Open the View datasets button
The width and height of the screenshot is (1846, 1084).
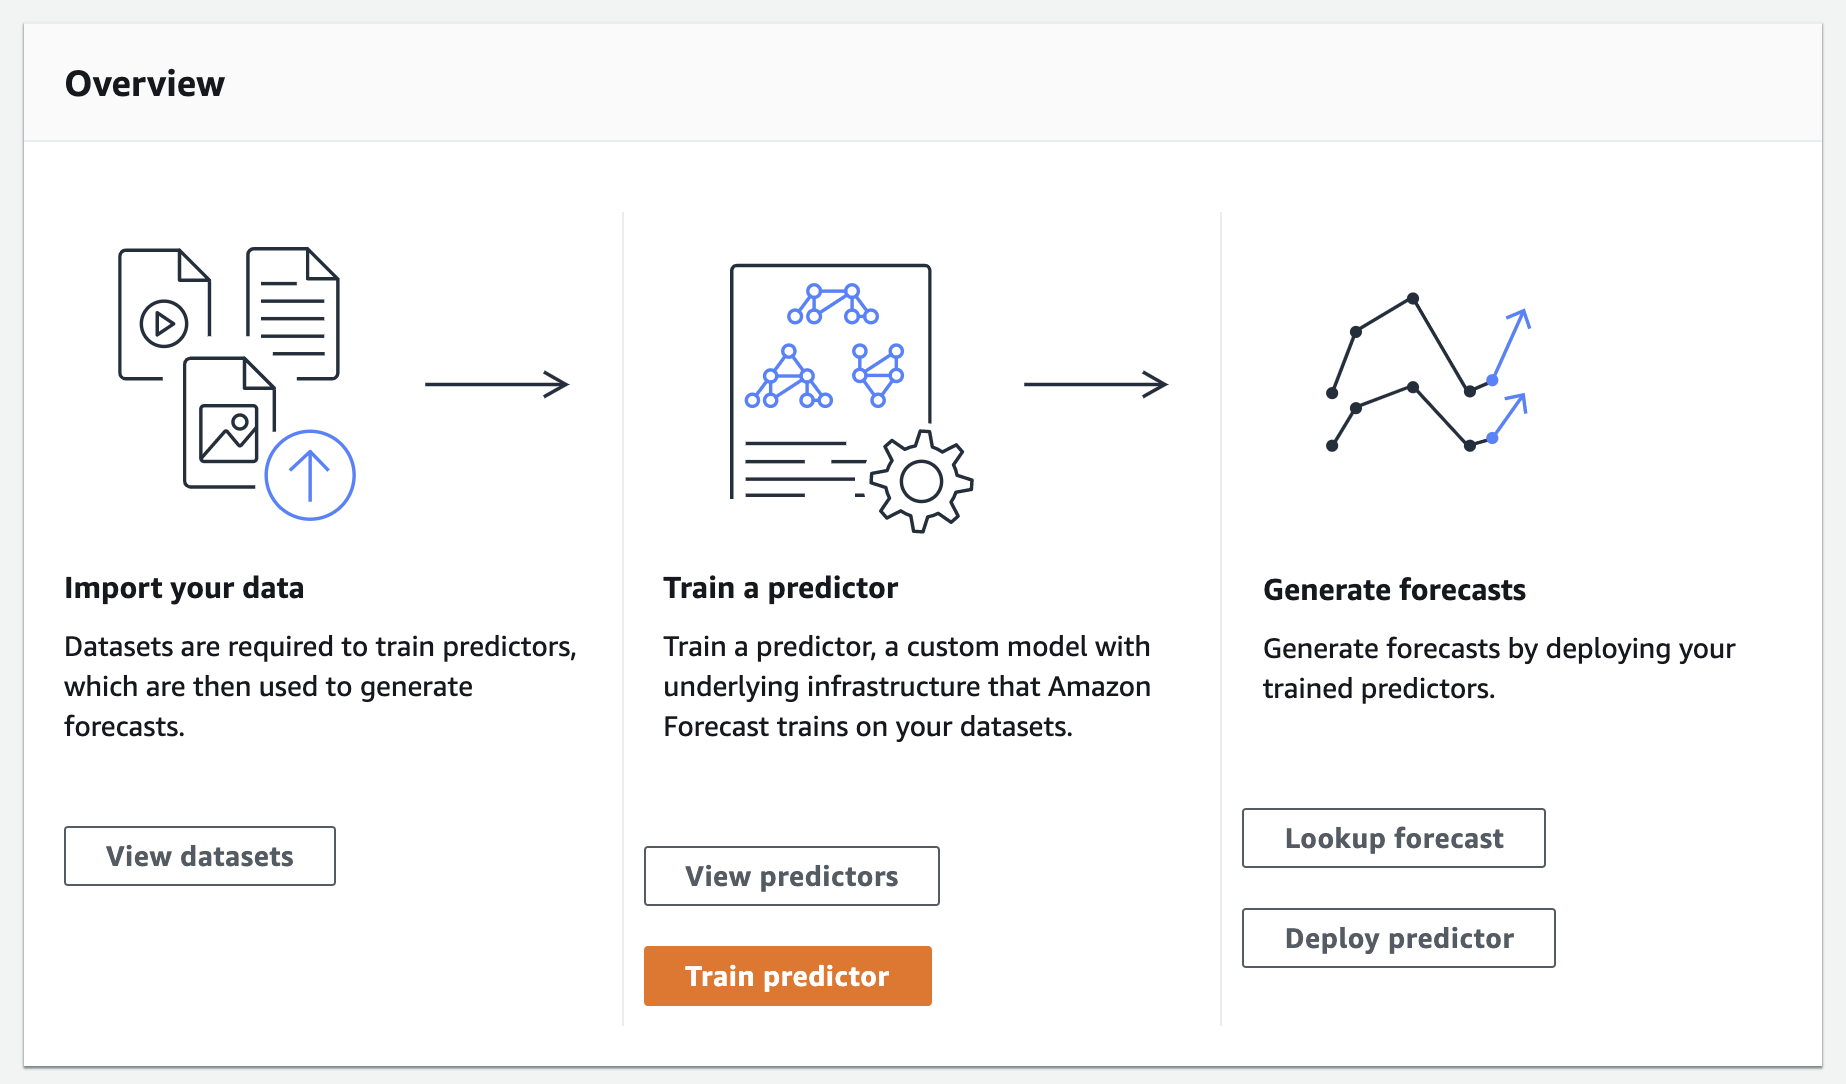(x=200, y=856)
